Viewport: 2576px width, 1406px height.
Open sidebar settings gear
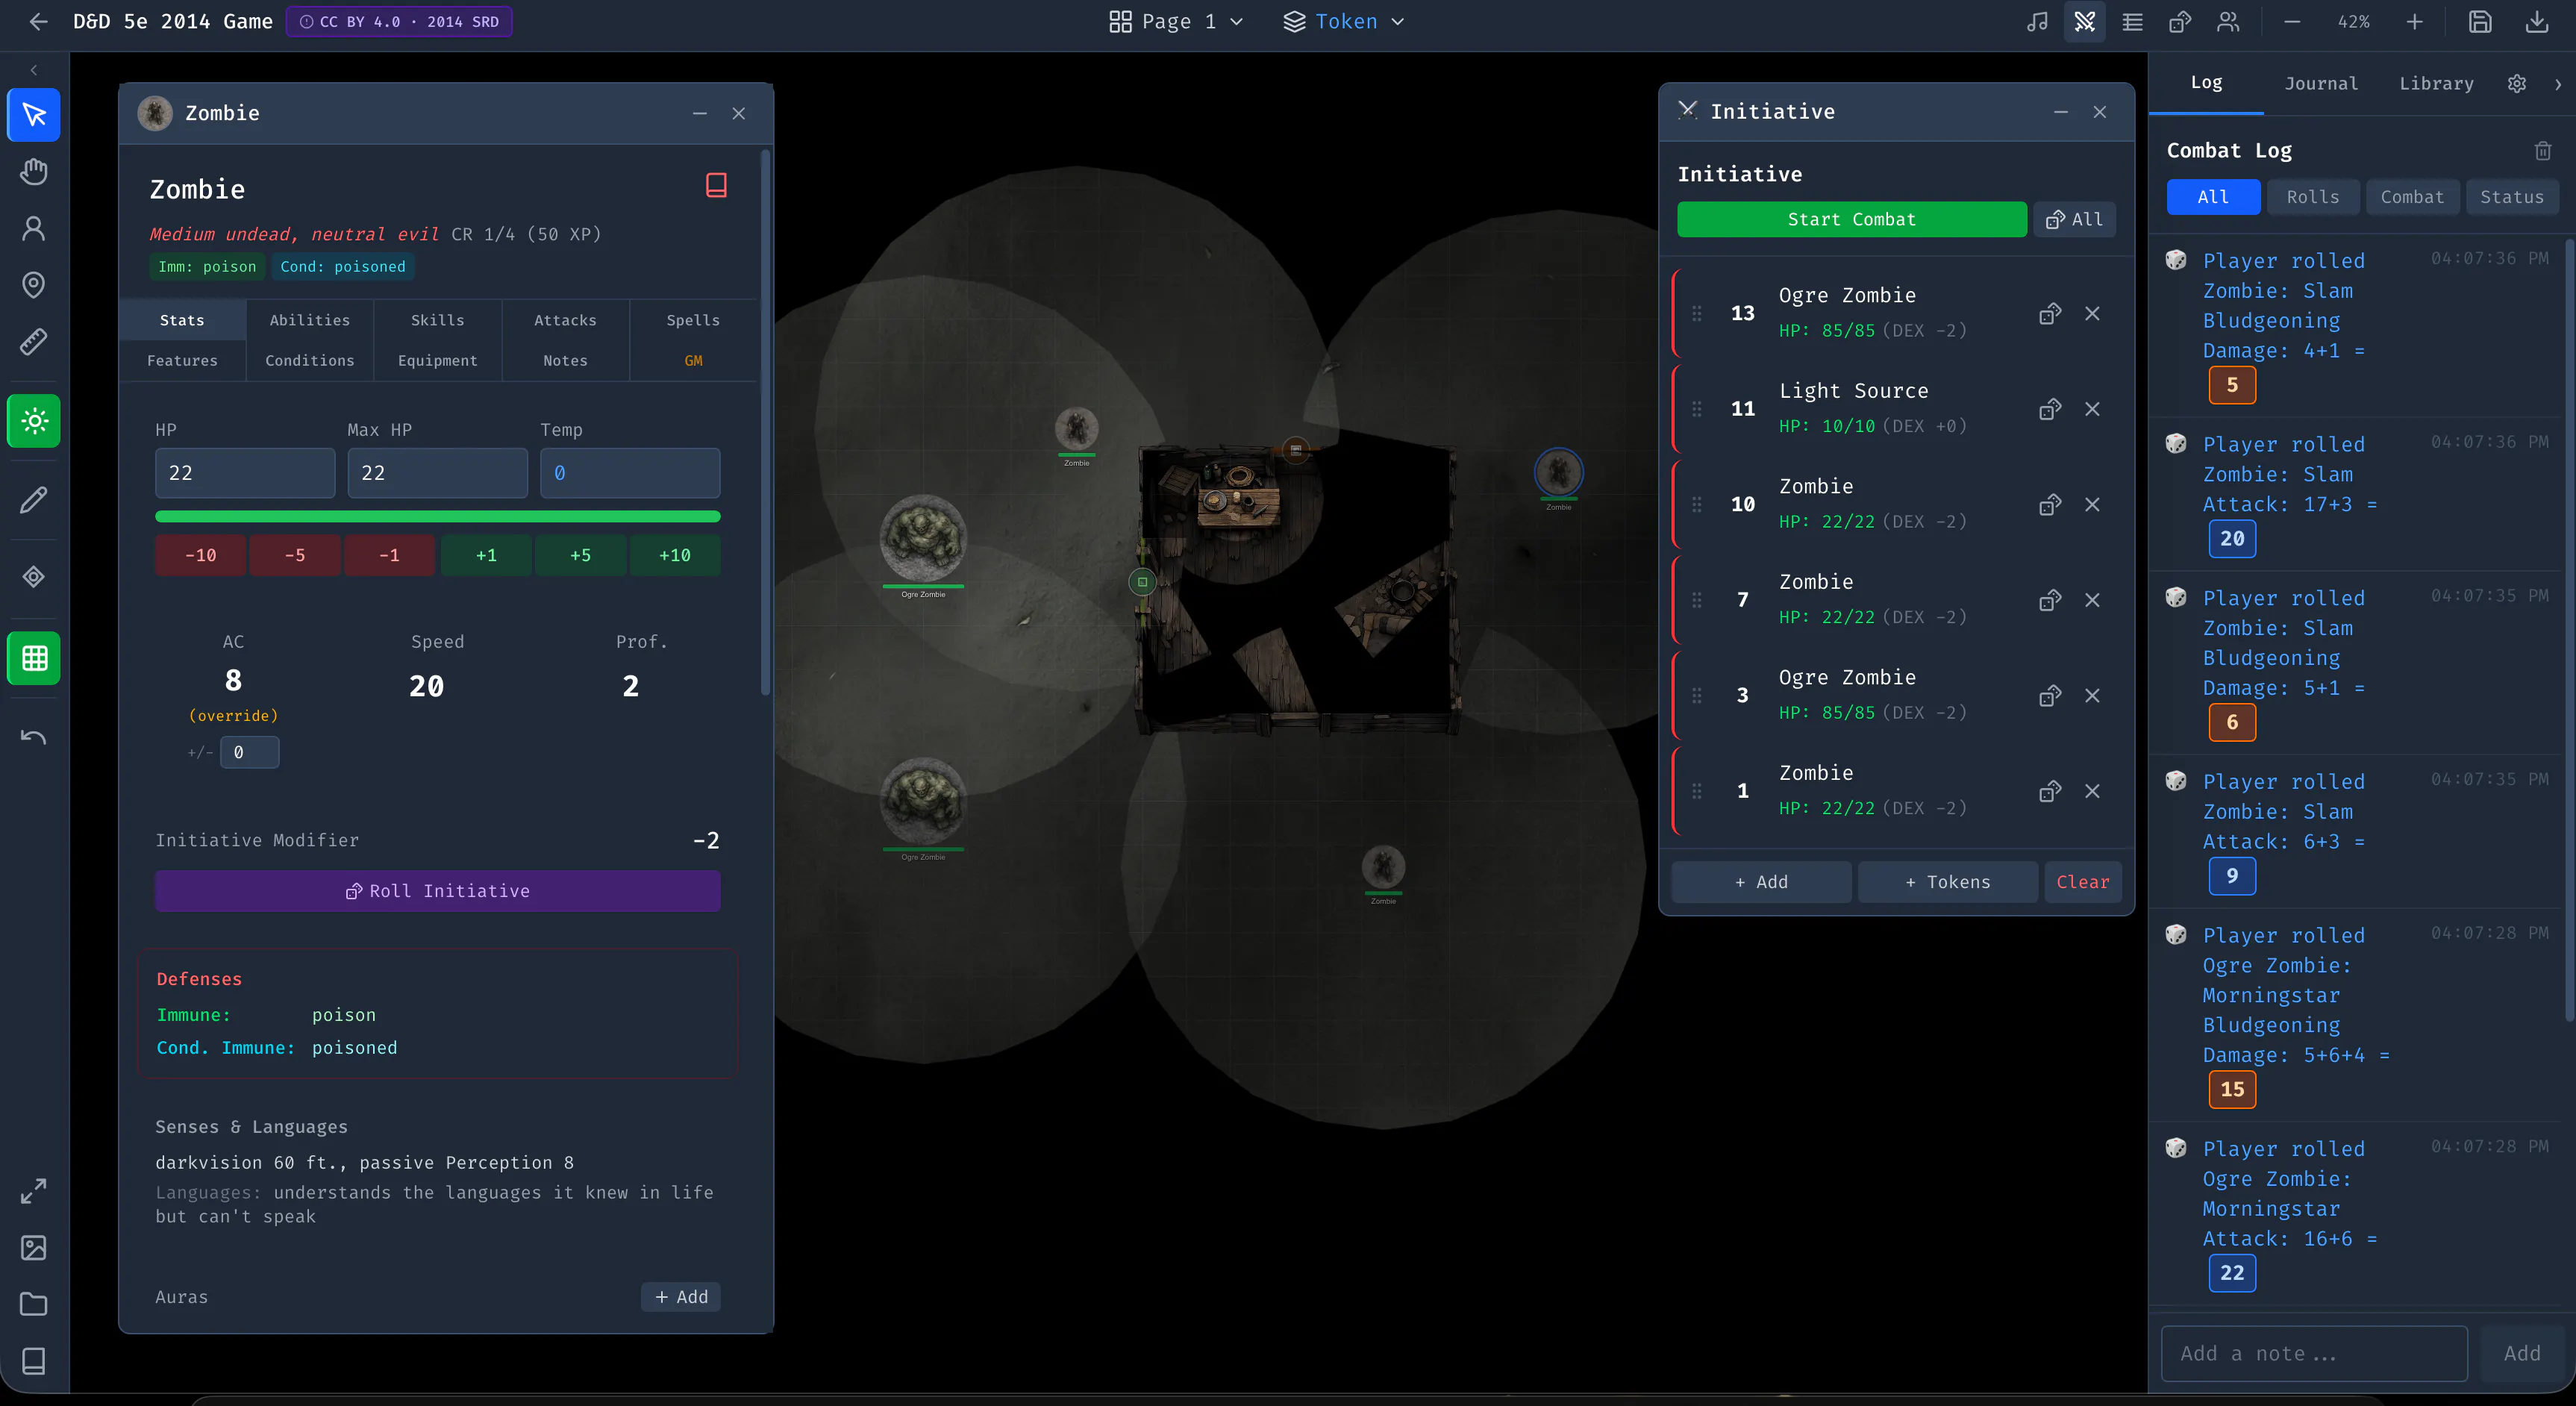(2517, 84)
